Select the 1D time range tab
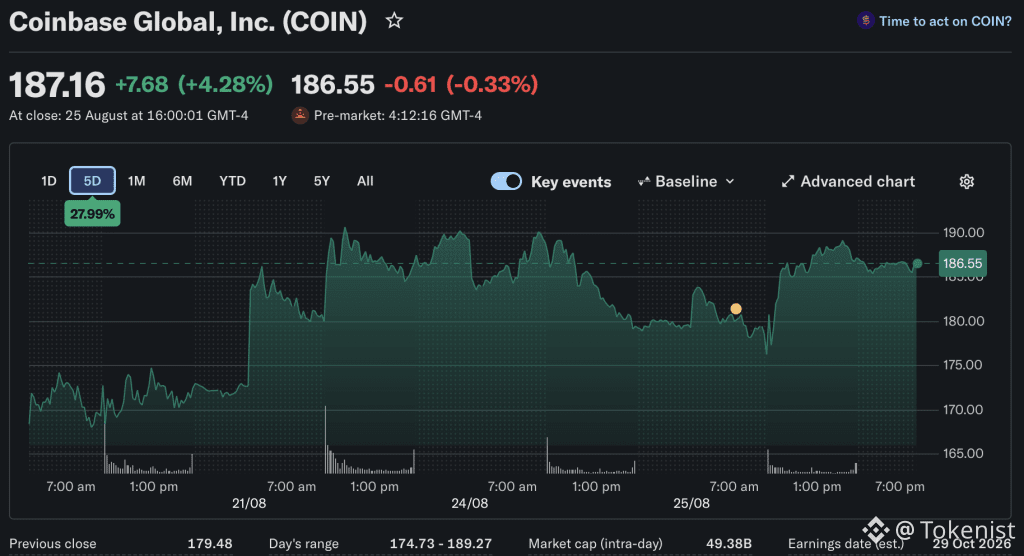 click(49, 181)
